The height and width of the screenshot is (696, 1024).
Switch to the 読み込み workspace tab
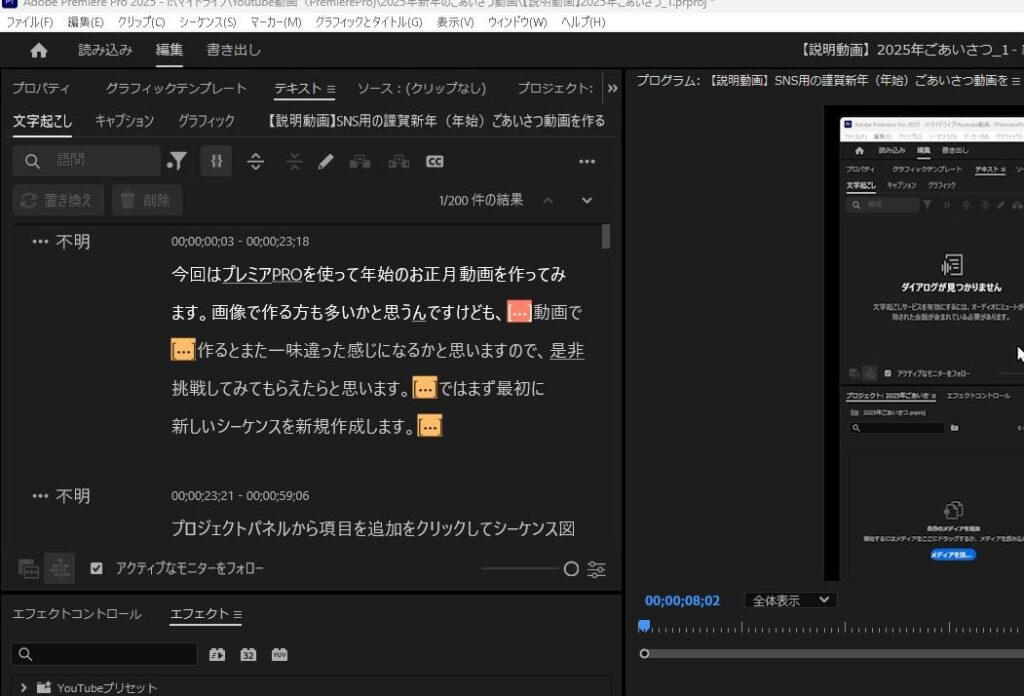click(x=105, y=50)
